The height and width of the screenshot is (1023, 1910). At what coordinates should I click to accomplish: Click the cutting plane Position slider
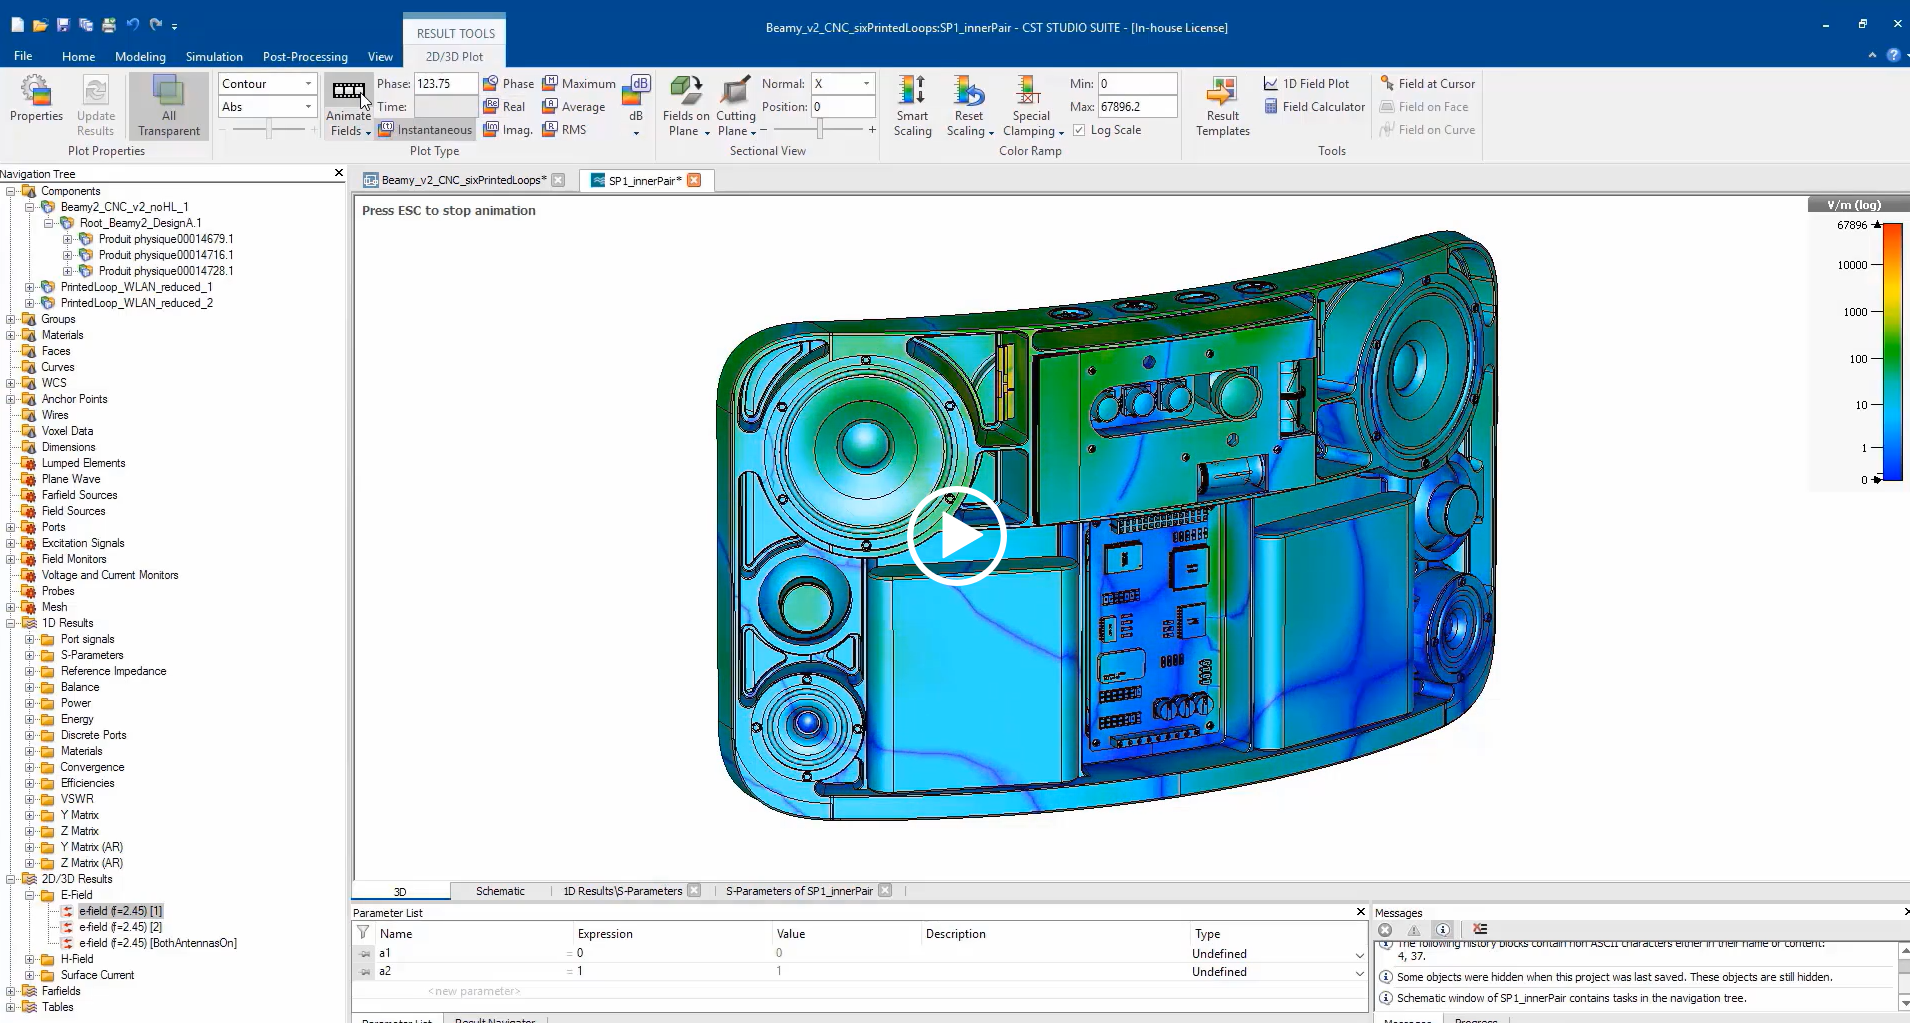coord(819,130)
